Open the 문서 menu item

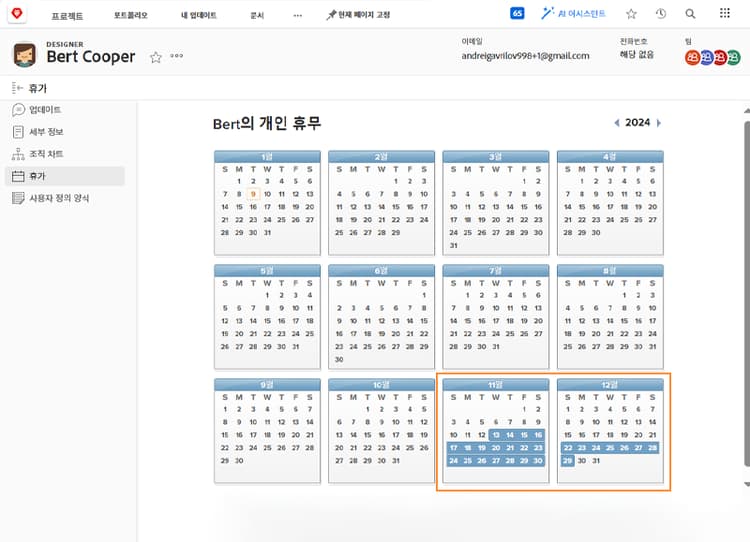pyautogui.click(x=257, y=15)
